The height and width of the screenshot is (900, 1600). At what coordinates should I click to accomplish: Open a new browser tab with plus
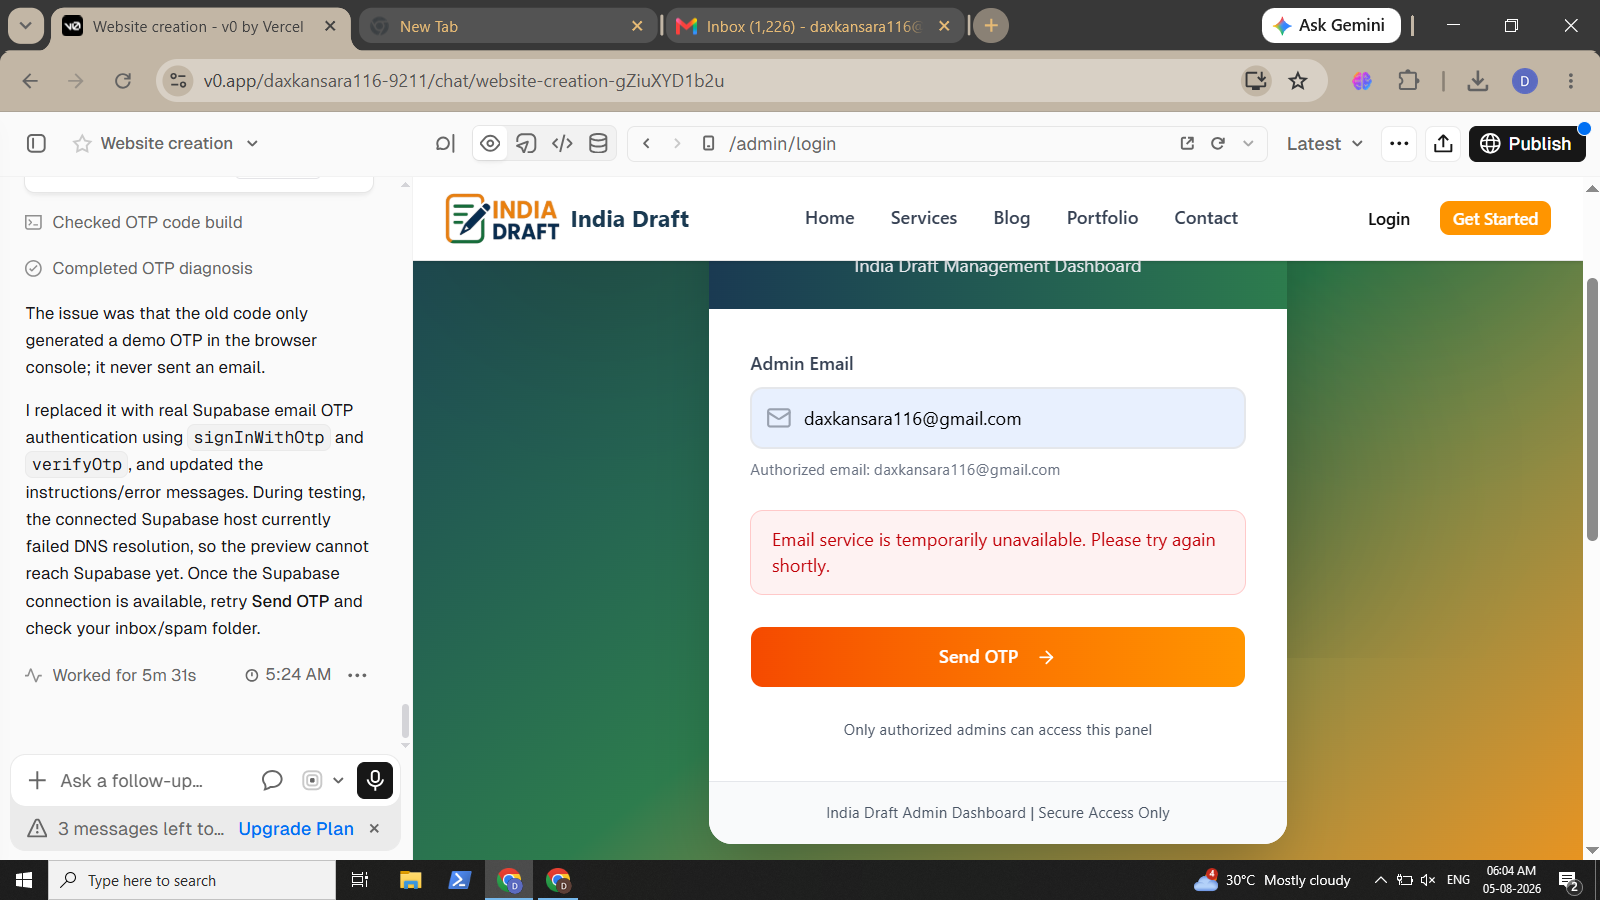point(991,26)
